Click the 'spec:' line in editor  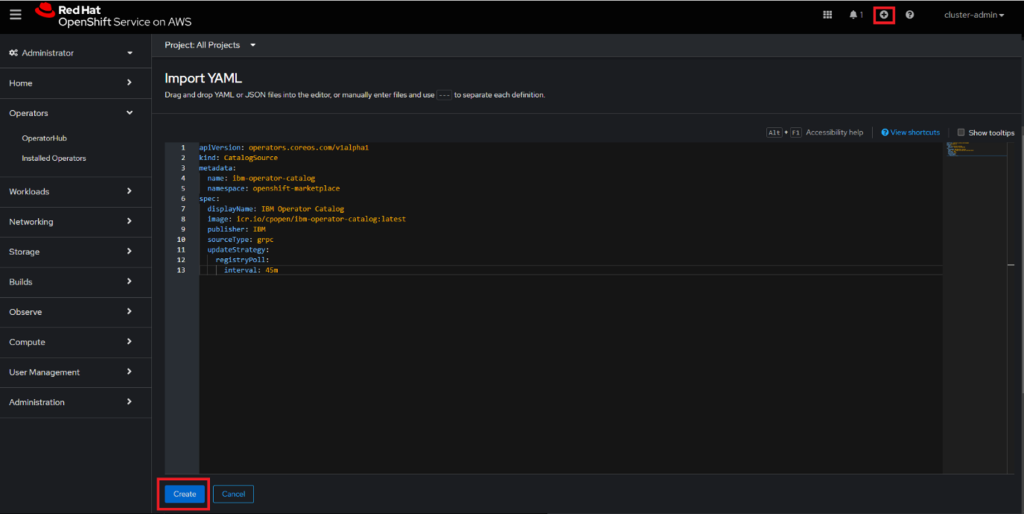[x=209, y=199]
